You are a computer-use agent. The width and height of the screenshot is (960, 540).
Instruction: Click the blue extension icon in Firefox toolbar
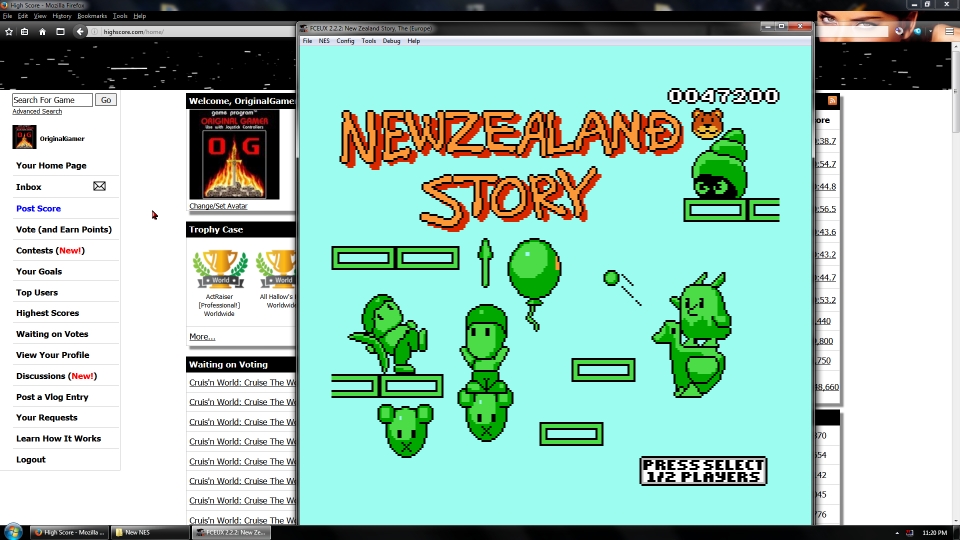coord(917,31)
